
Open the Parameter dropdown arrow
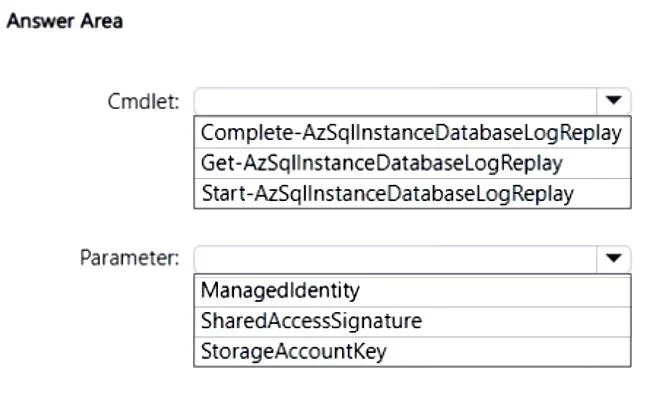[x=613, y=258]
